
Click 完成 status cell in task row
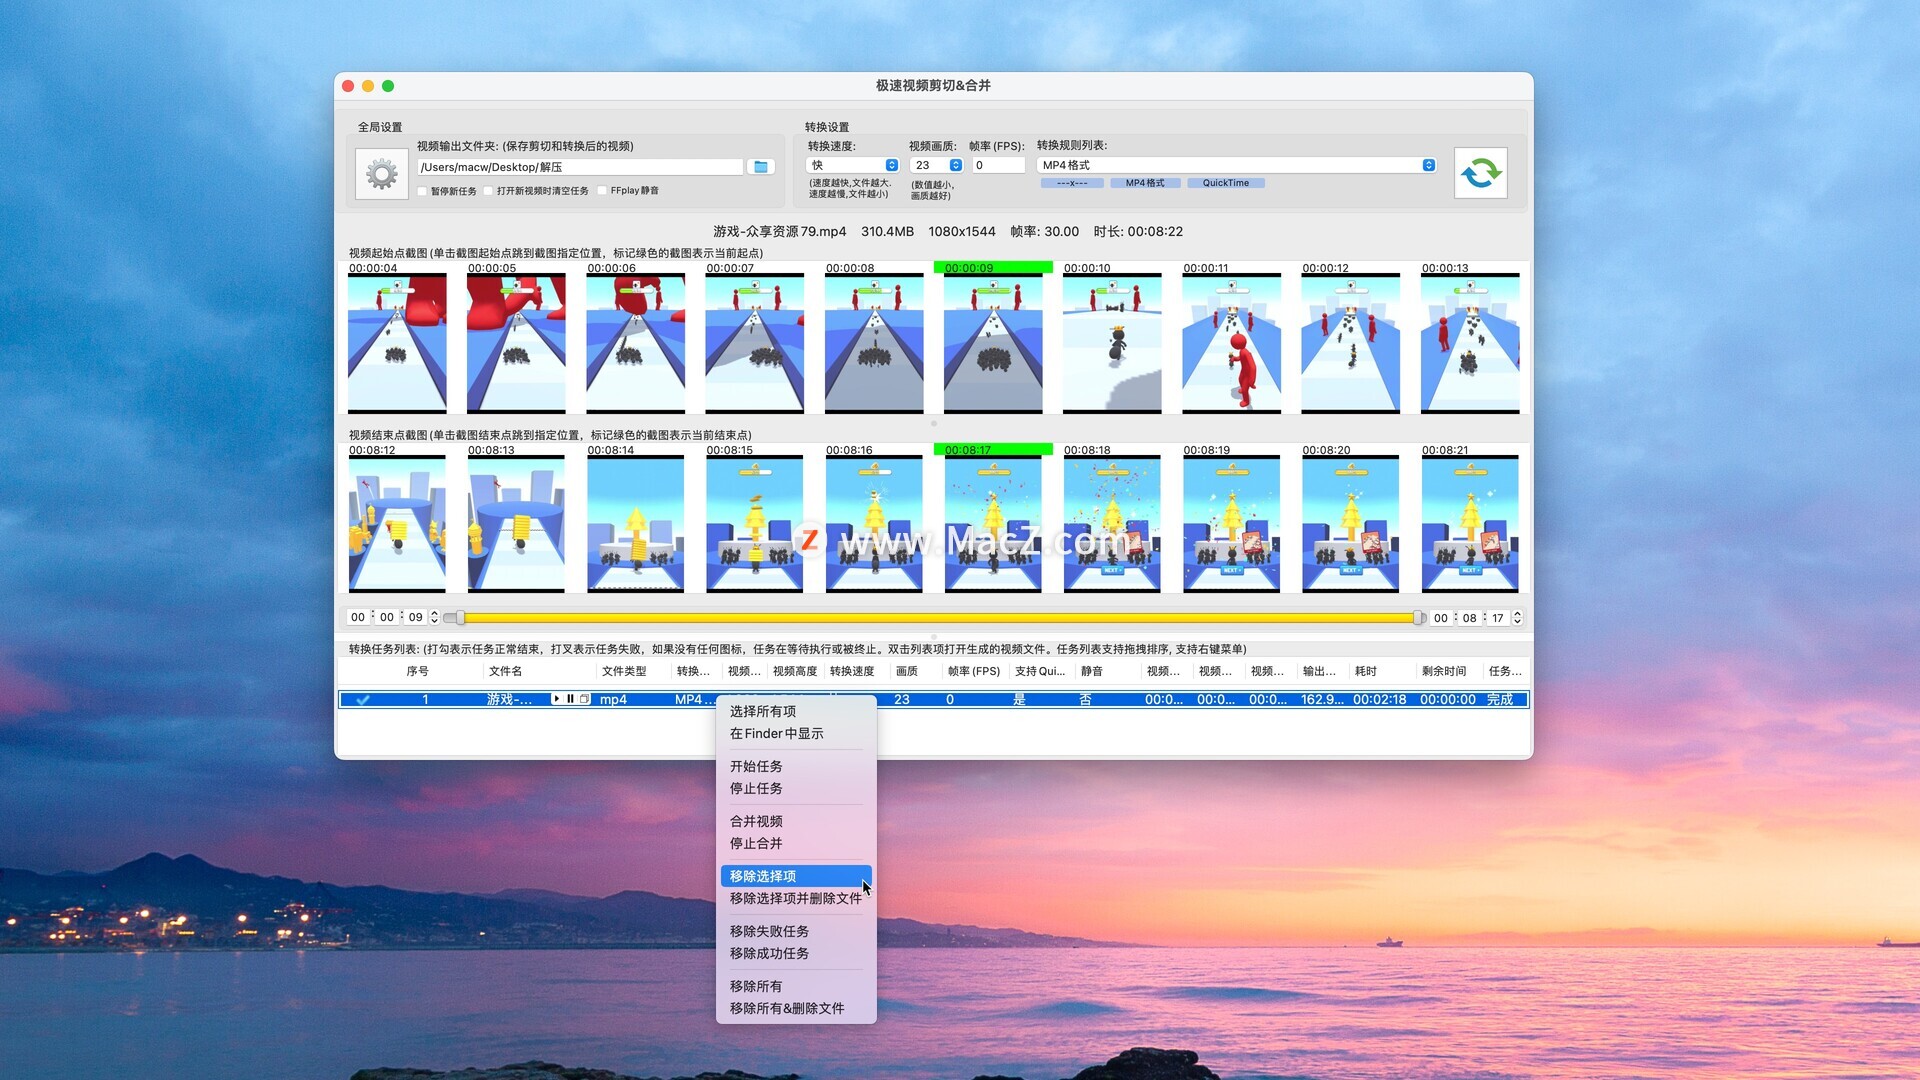coord(1499,700)
